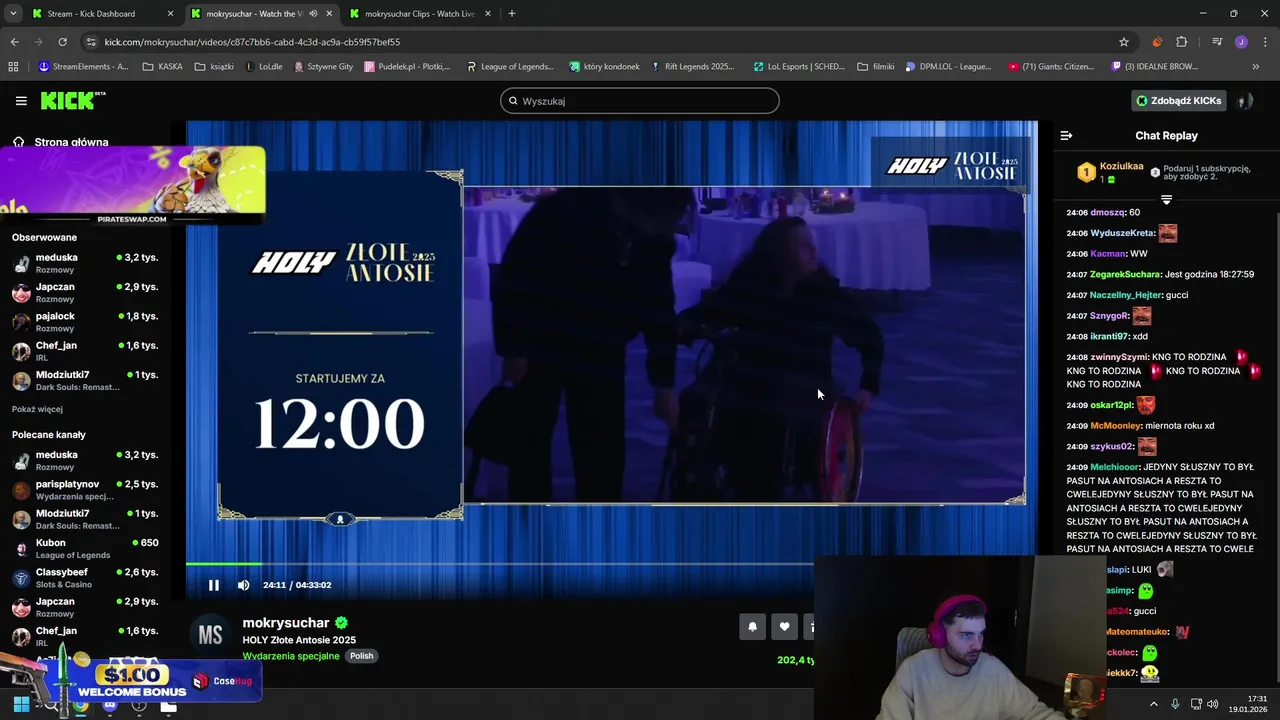Mute the video with the speaker icon
The image size is (1280, 720).
point(243,585)
